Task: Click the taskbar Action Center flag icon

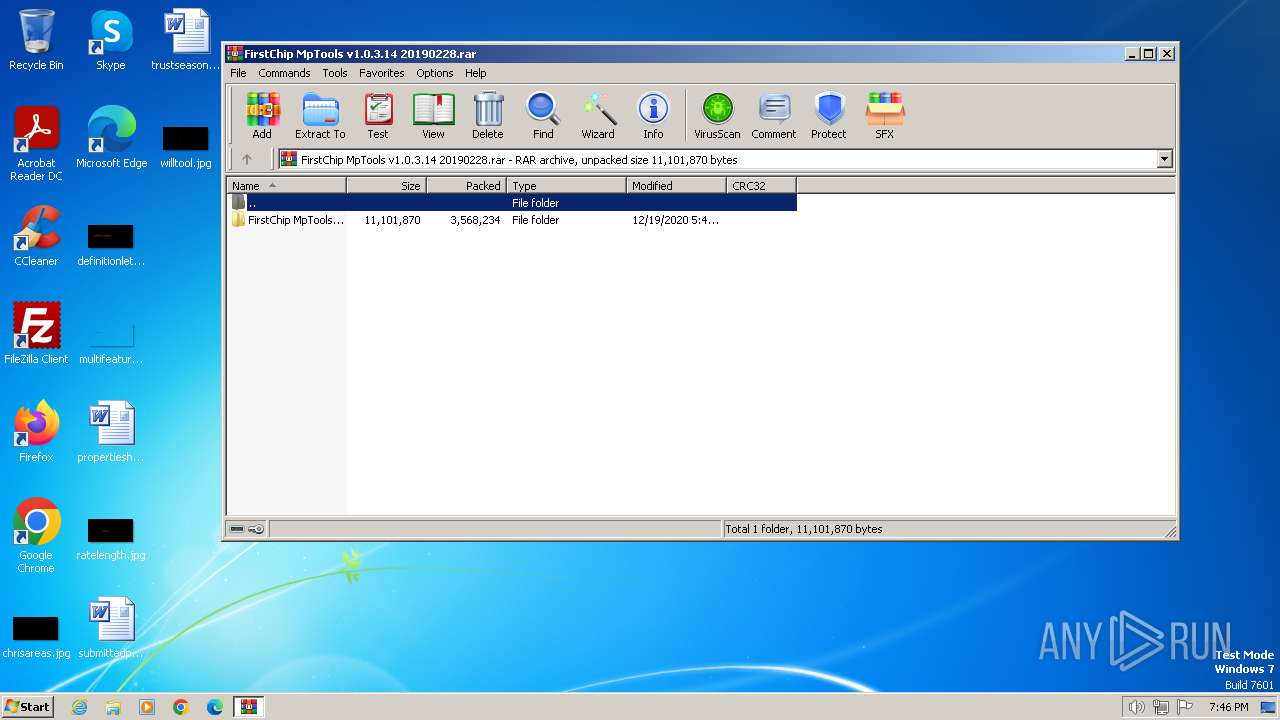Action: [x=1185, y=707]
